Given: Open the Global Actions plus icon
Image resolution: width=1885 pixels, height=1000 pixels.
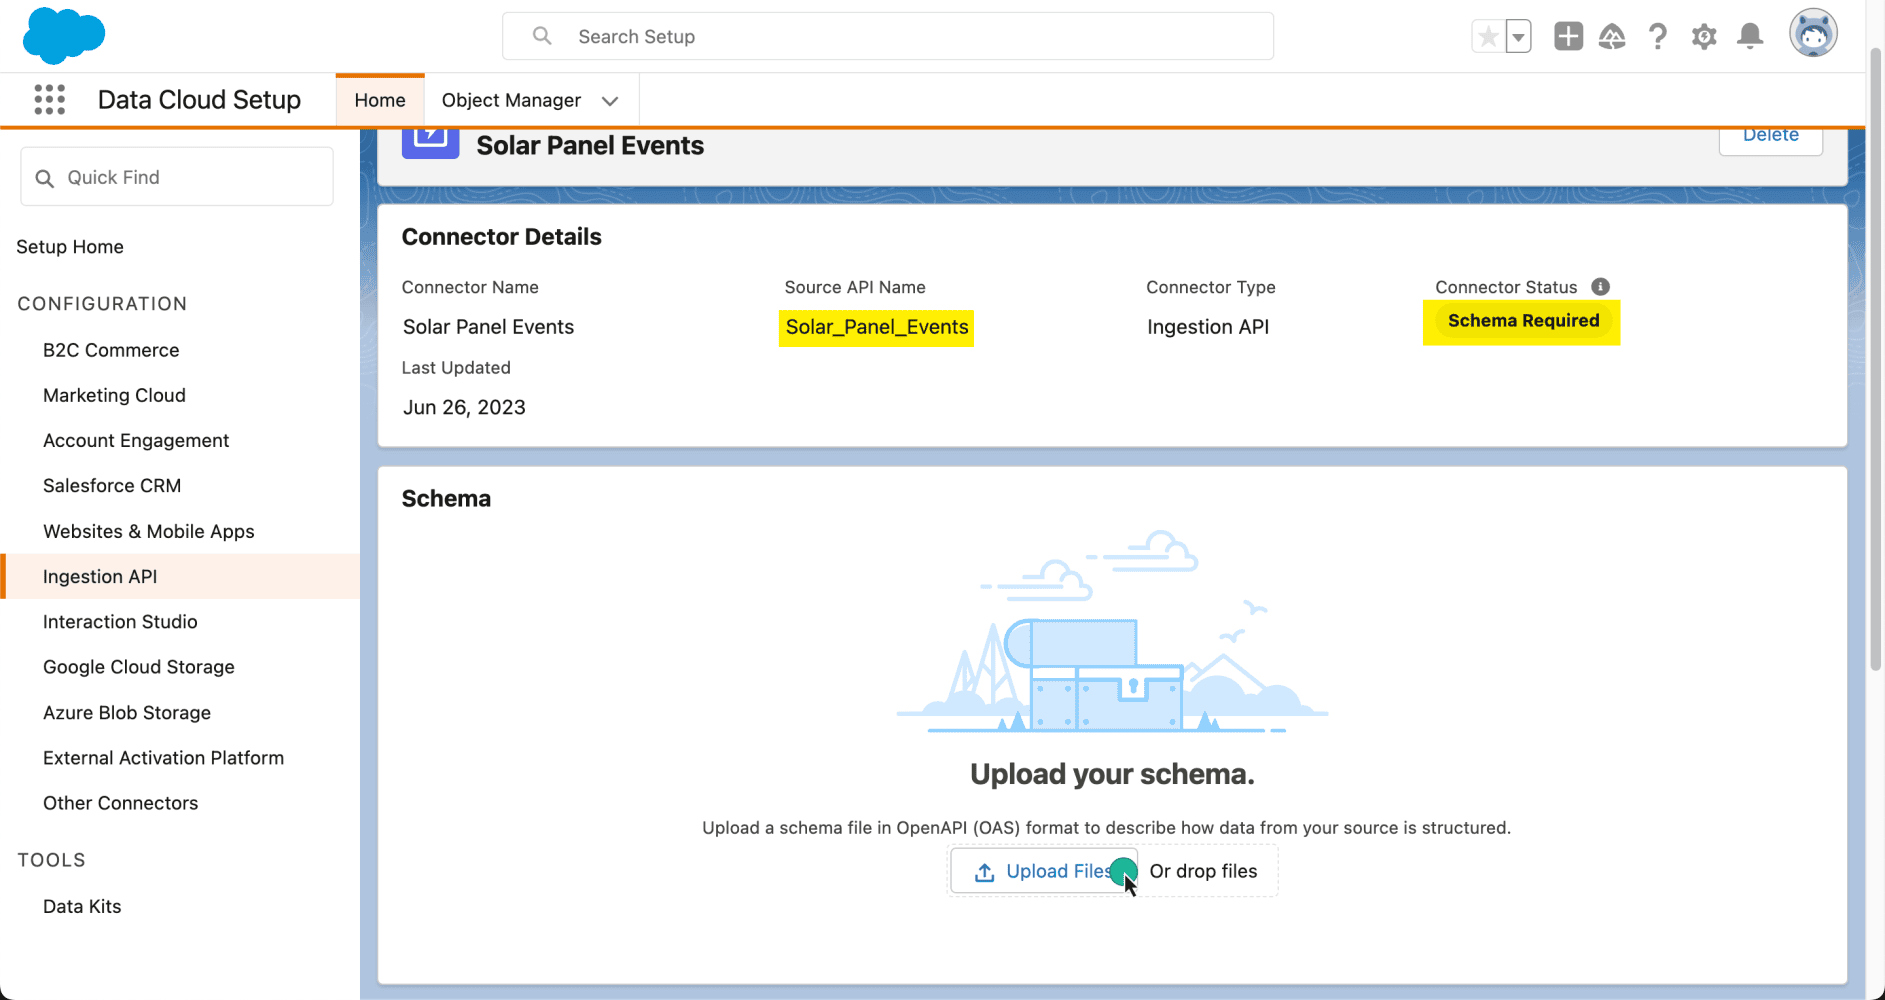Looking at the screenshot, I should click(1568, 37).
